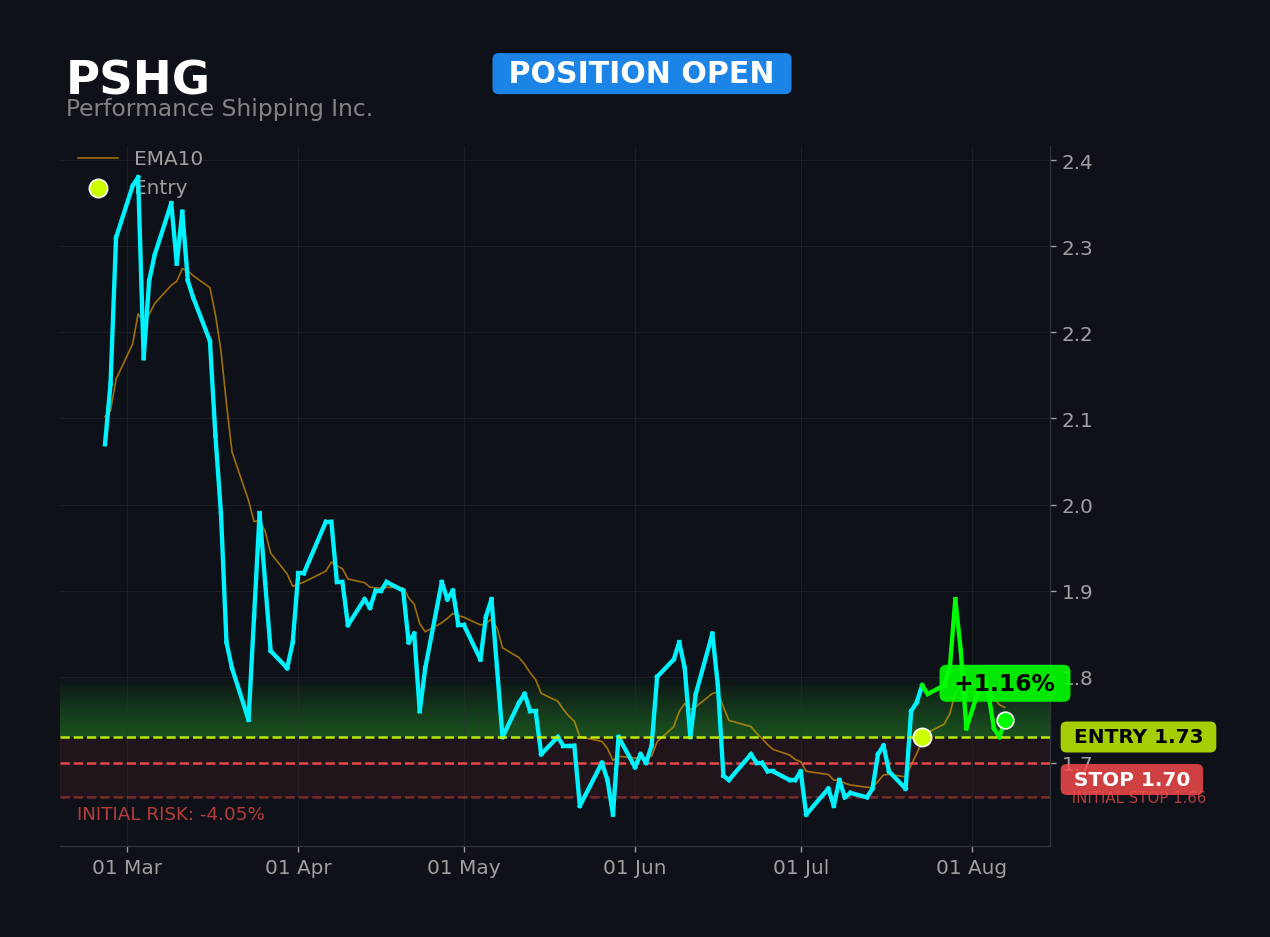
Task: Click the 01 Jul axis label
Action: [801, 868]
